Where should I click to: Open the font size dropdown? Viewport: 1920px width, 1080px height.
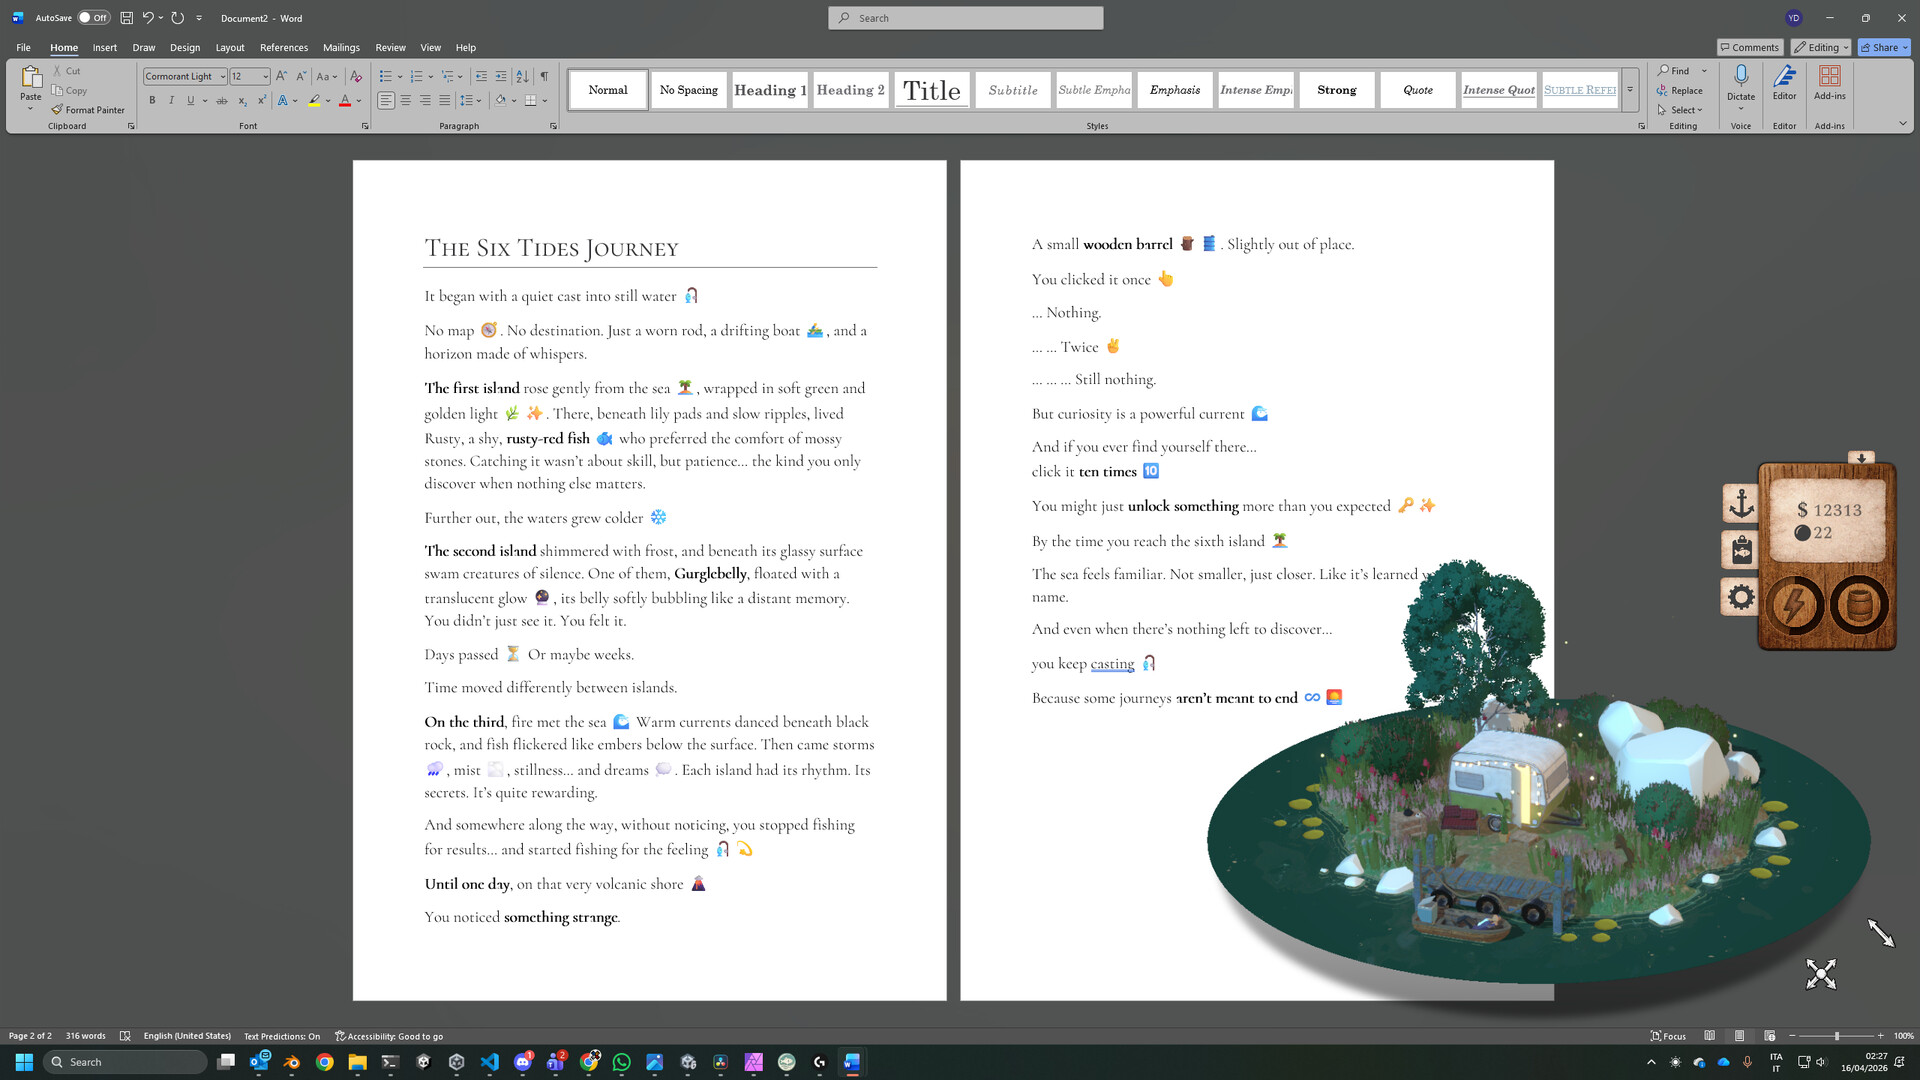pos(265,76)
